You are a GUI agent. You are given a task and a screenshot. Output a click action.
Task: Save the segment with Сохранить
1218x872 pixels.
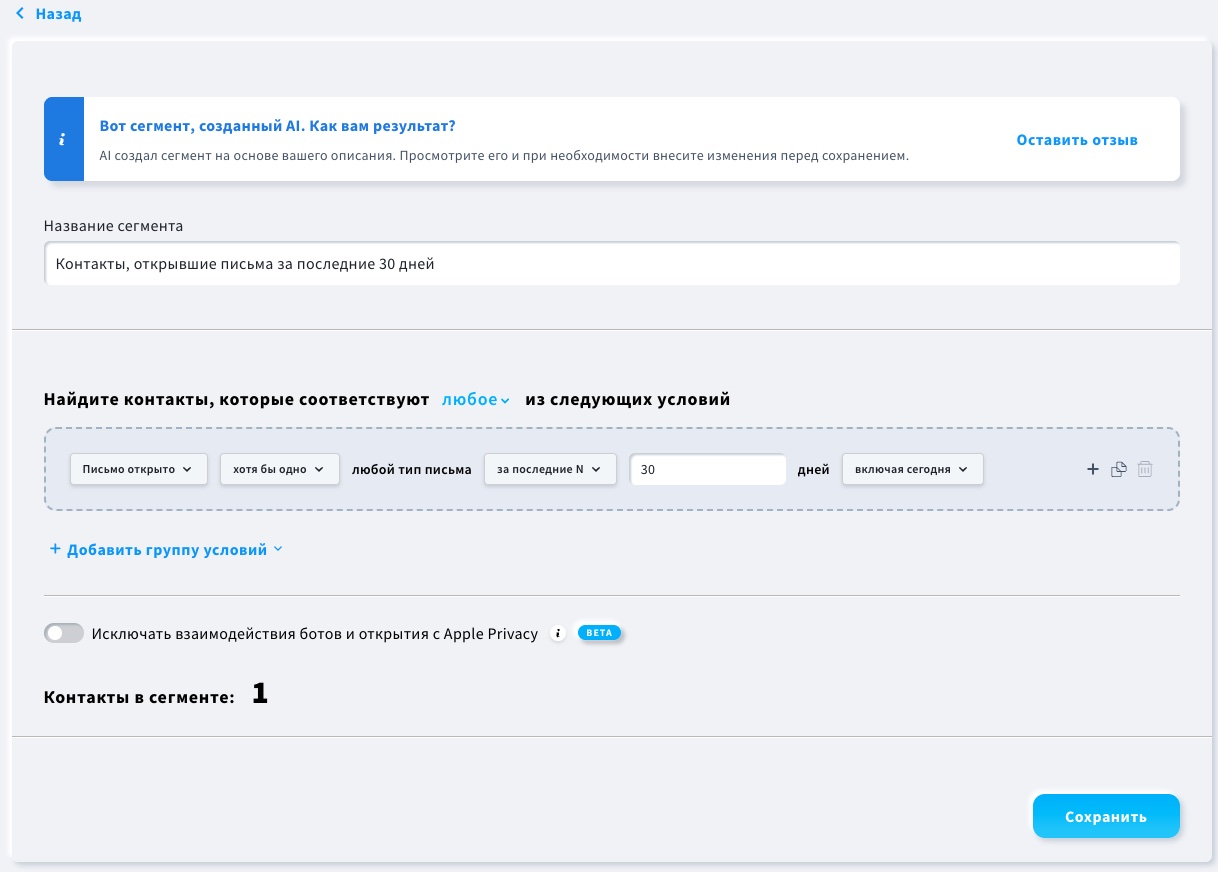click(1105, 816)
